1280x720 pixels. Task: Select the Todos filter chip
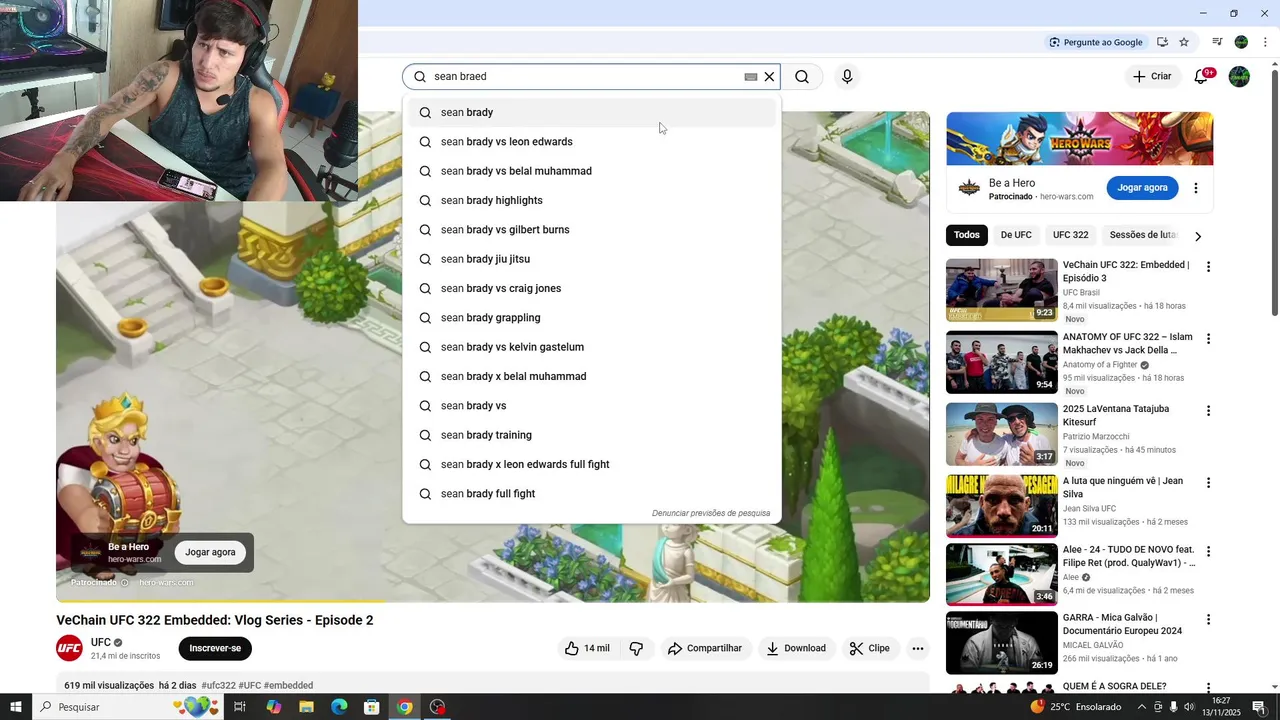pos(967,235)
